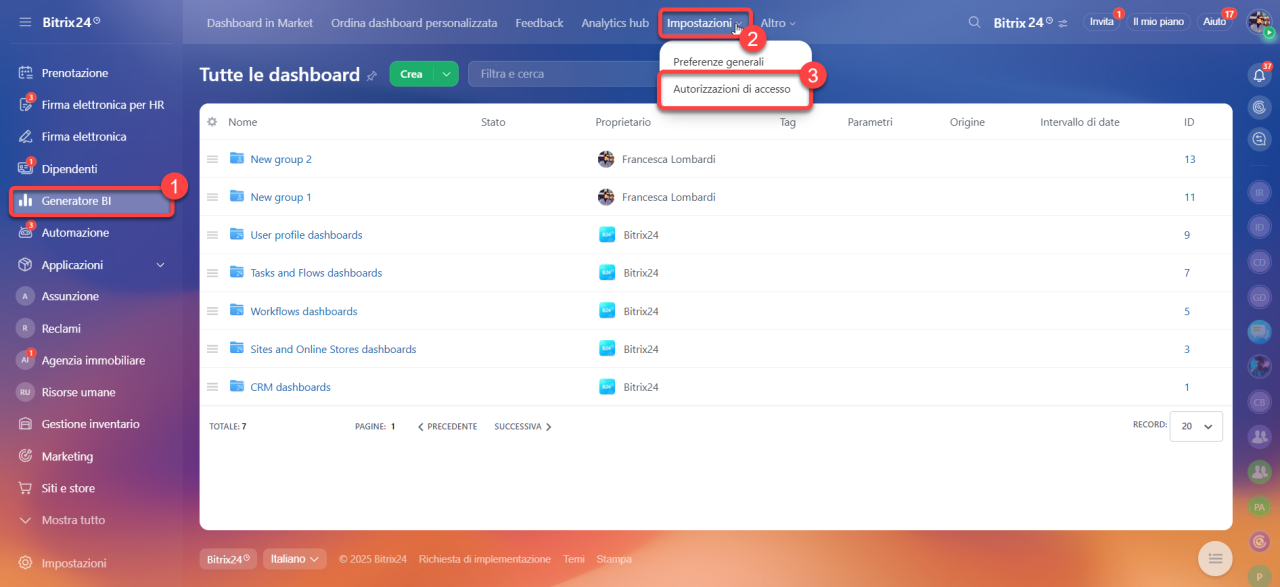The image size is (1280, 587).
Task: Click the green Crea button
Action: (411, 74)
